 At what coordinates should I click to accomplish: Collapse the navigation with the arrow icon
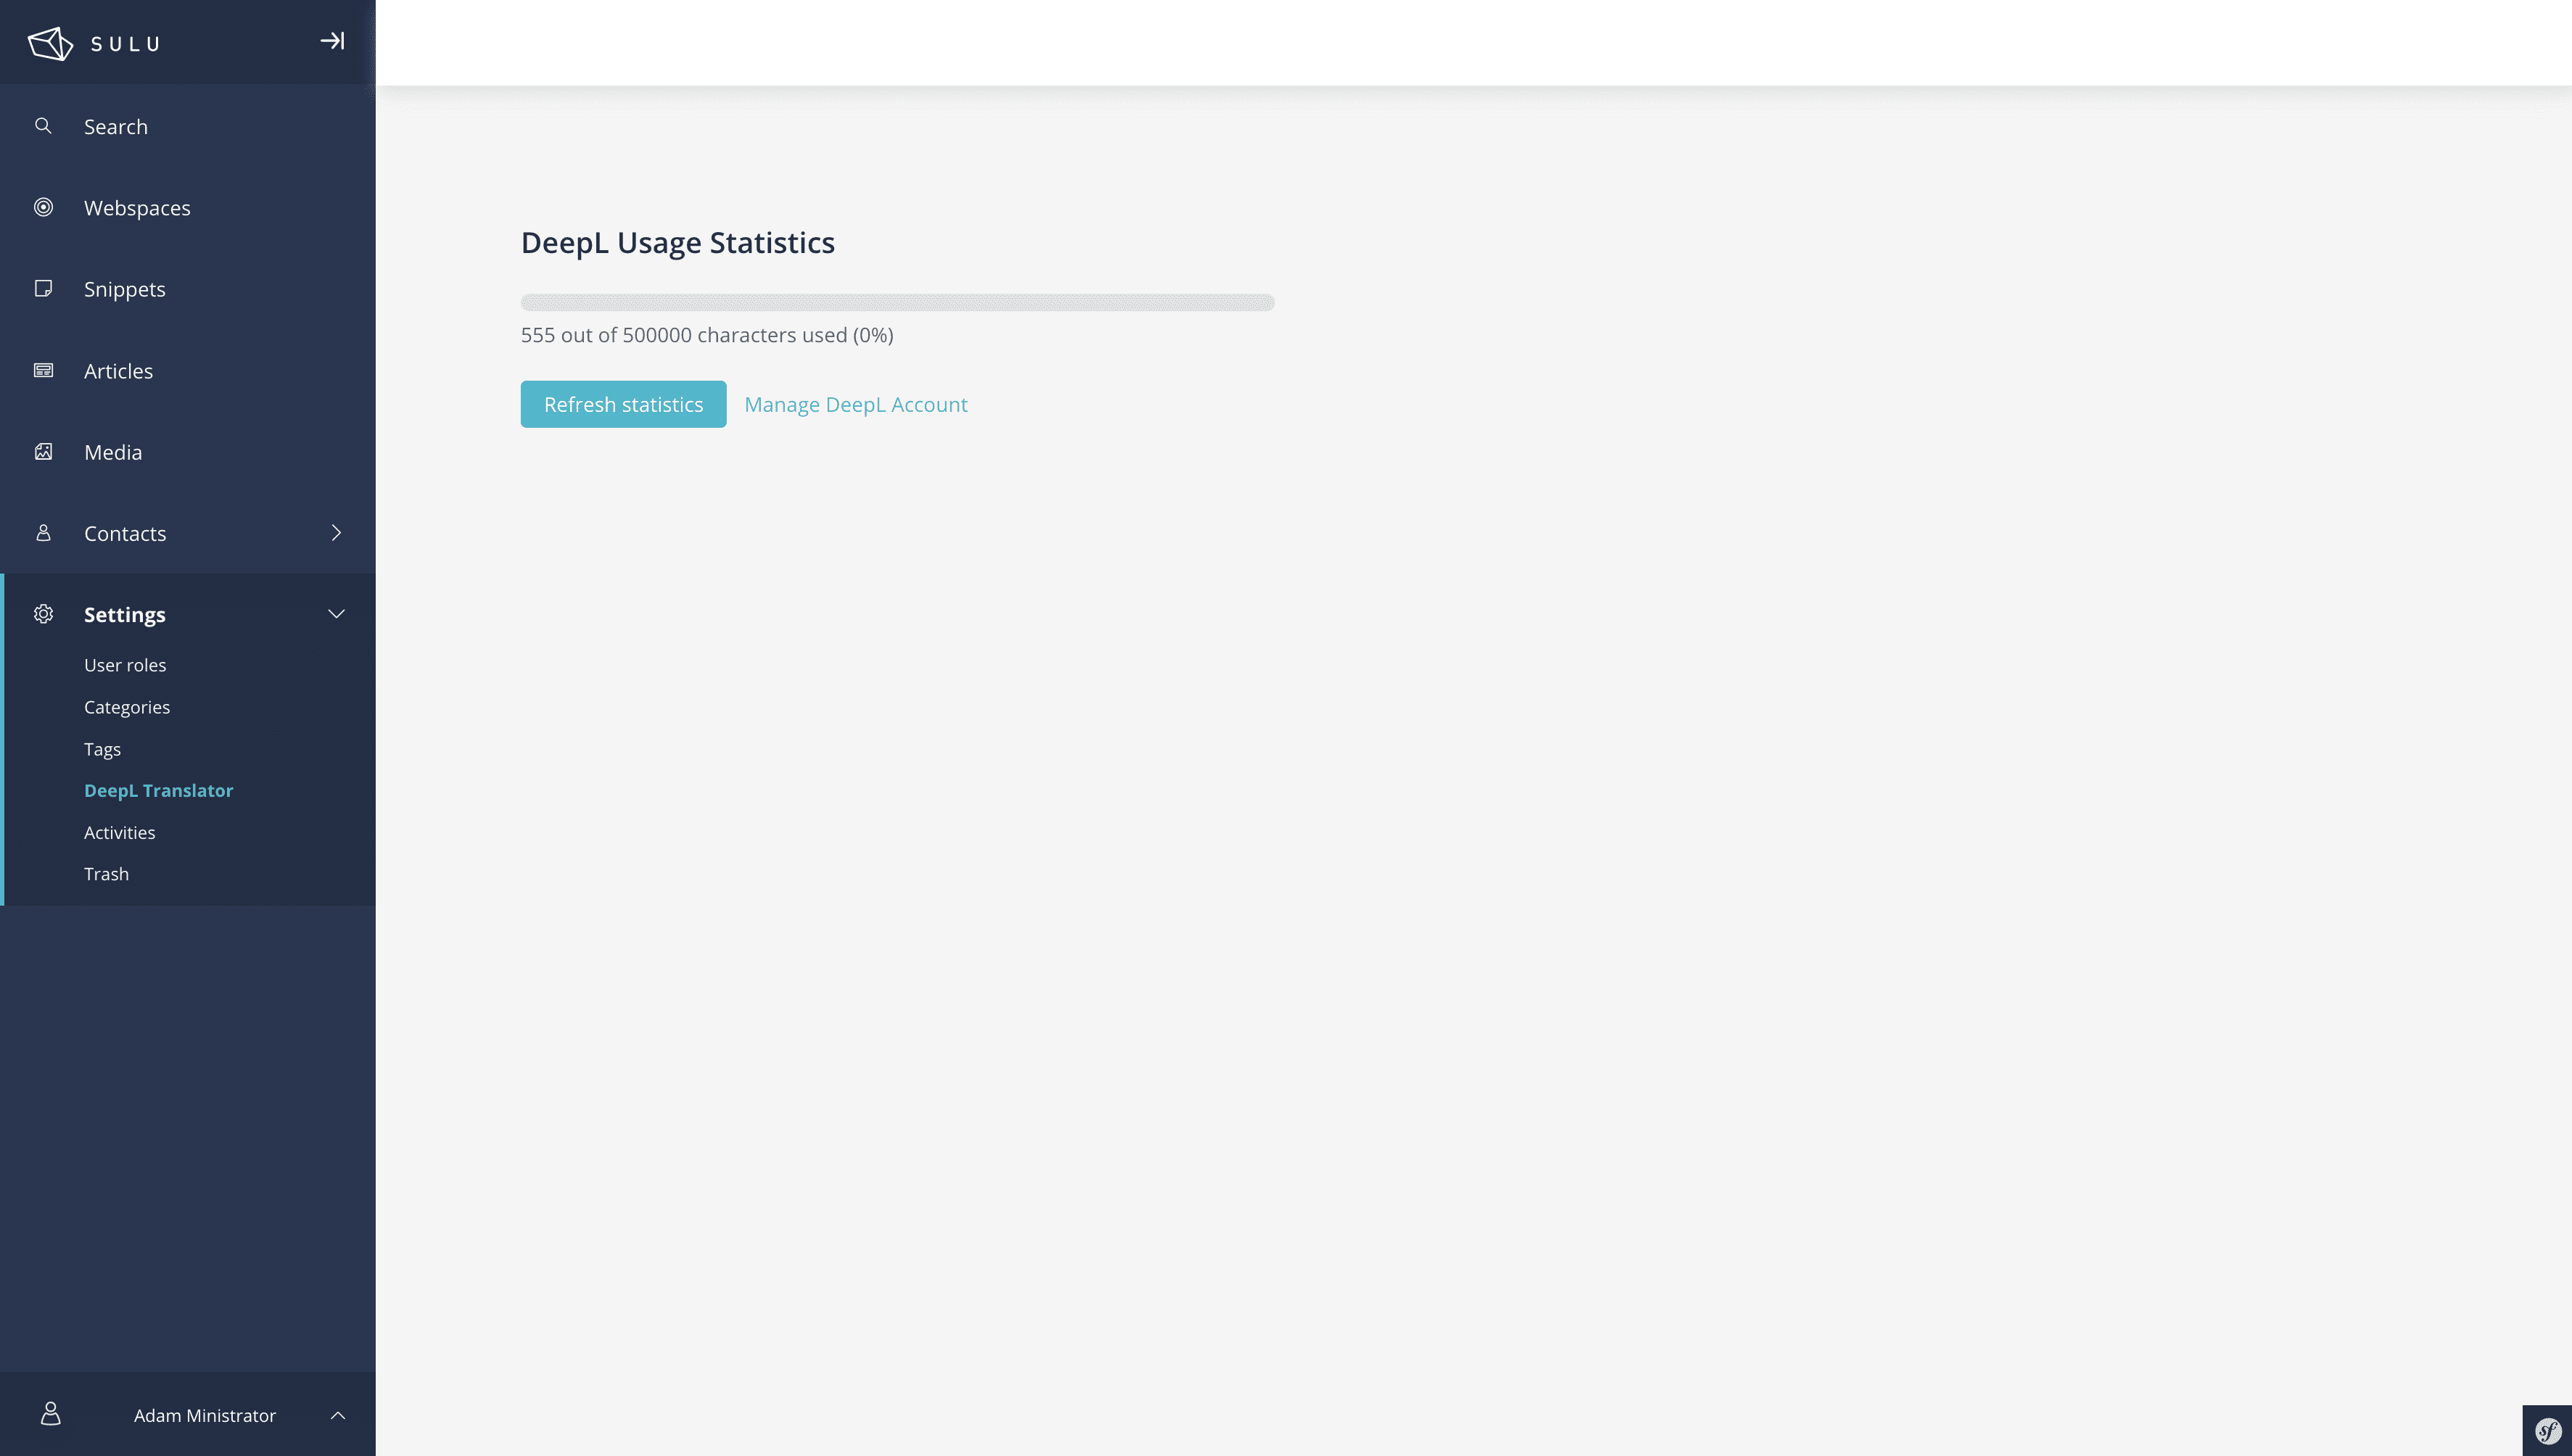(x=332, y=41)
